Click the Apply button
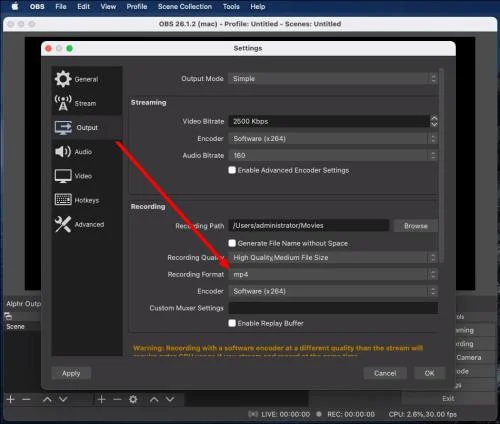The width and height of the screenshot is (500, 424). (x=71, y=373)
